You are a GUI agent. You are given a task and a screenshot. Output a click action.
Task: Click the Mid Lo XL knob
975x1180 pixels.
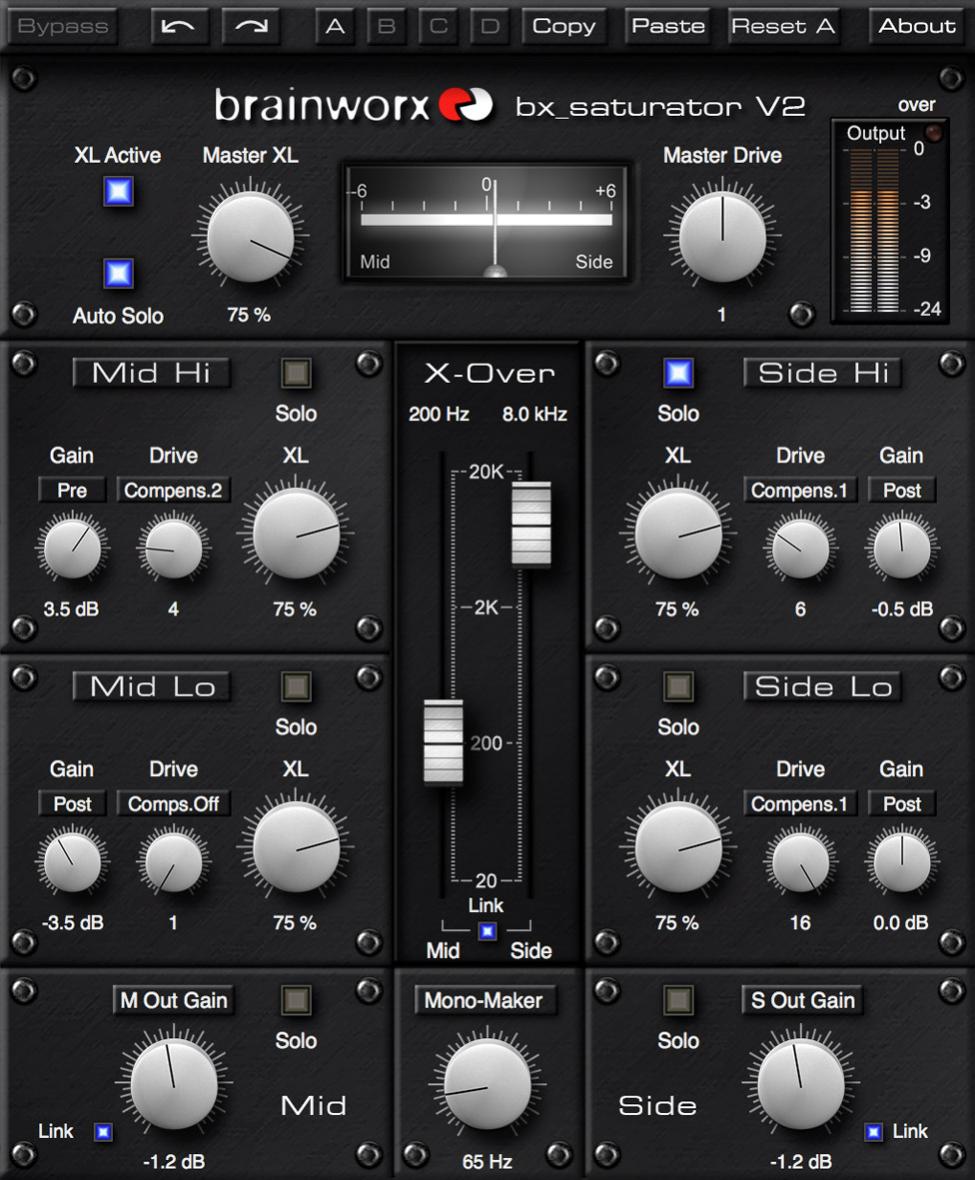pos(296,847)
